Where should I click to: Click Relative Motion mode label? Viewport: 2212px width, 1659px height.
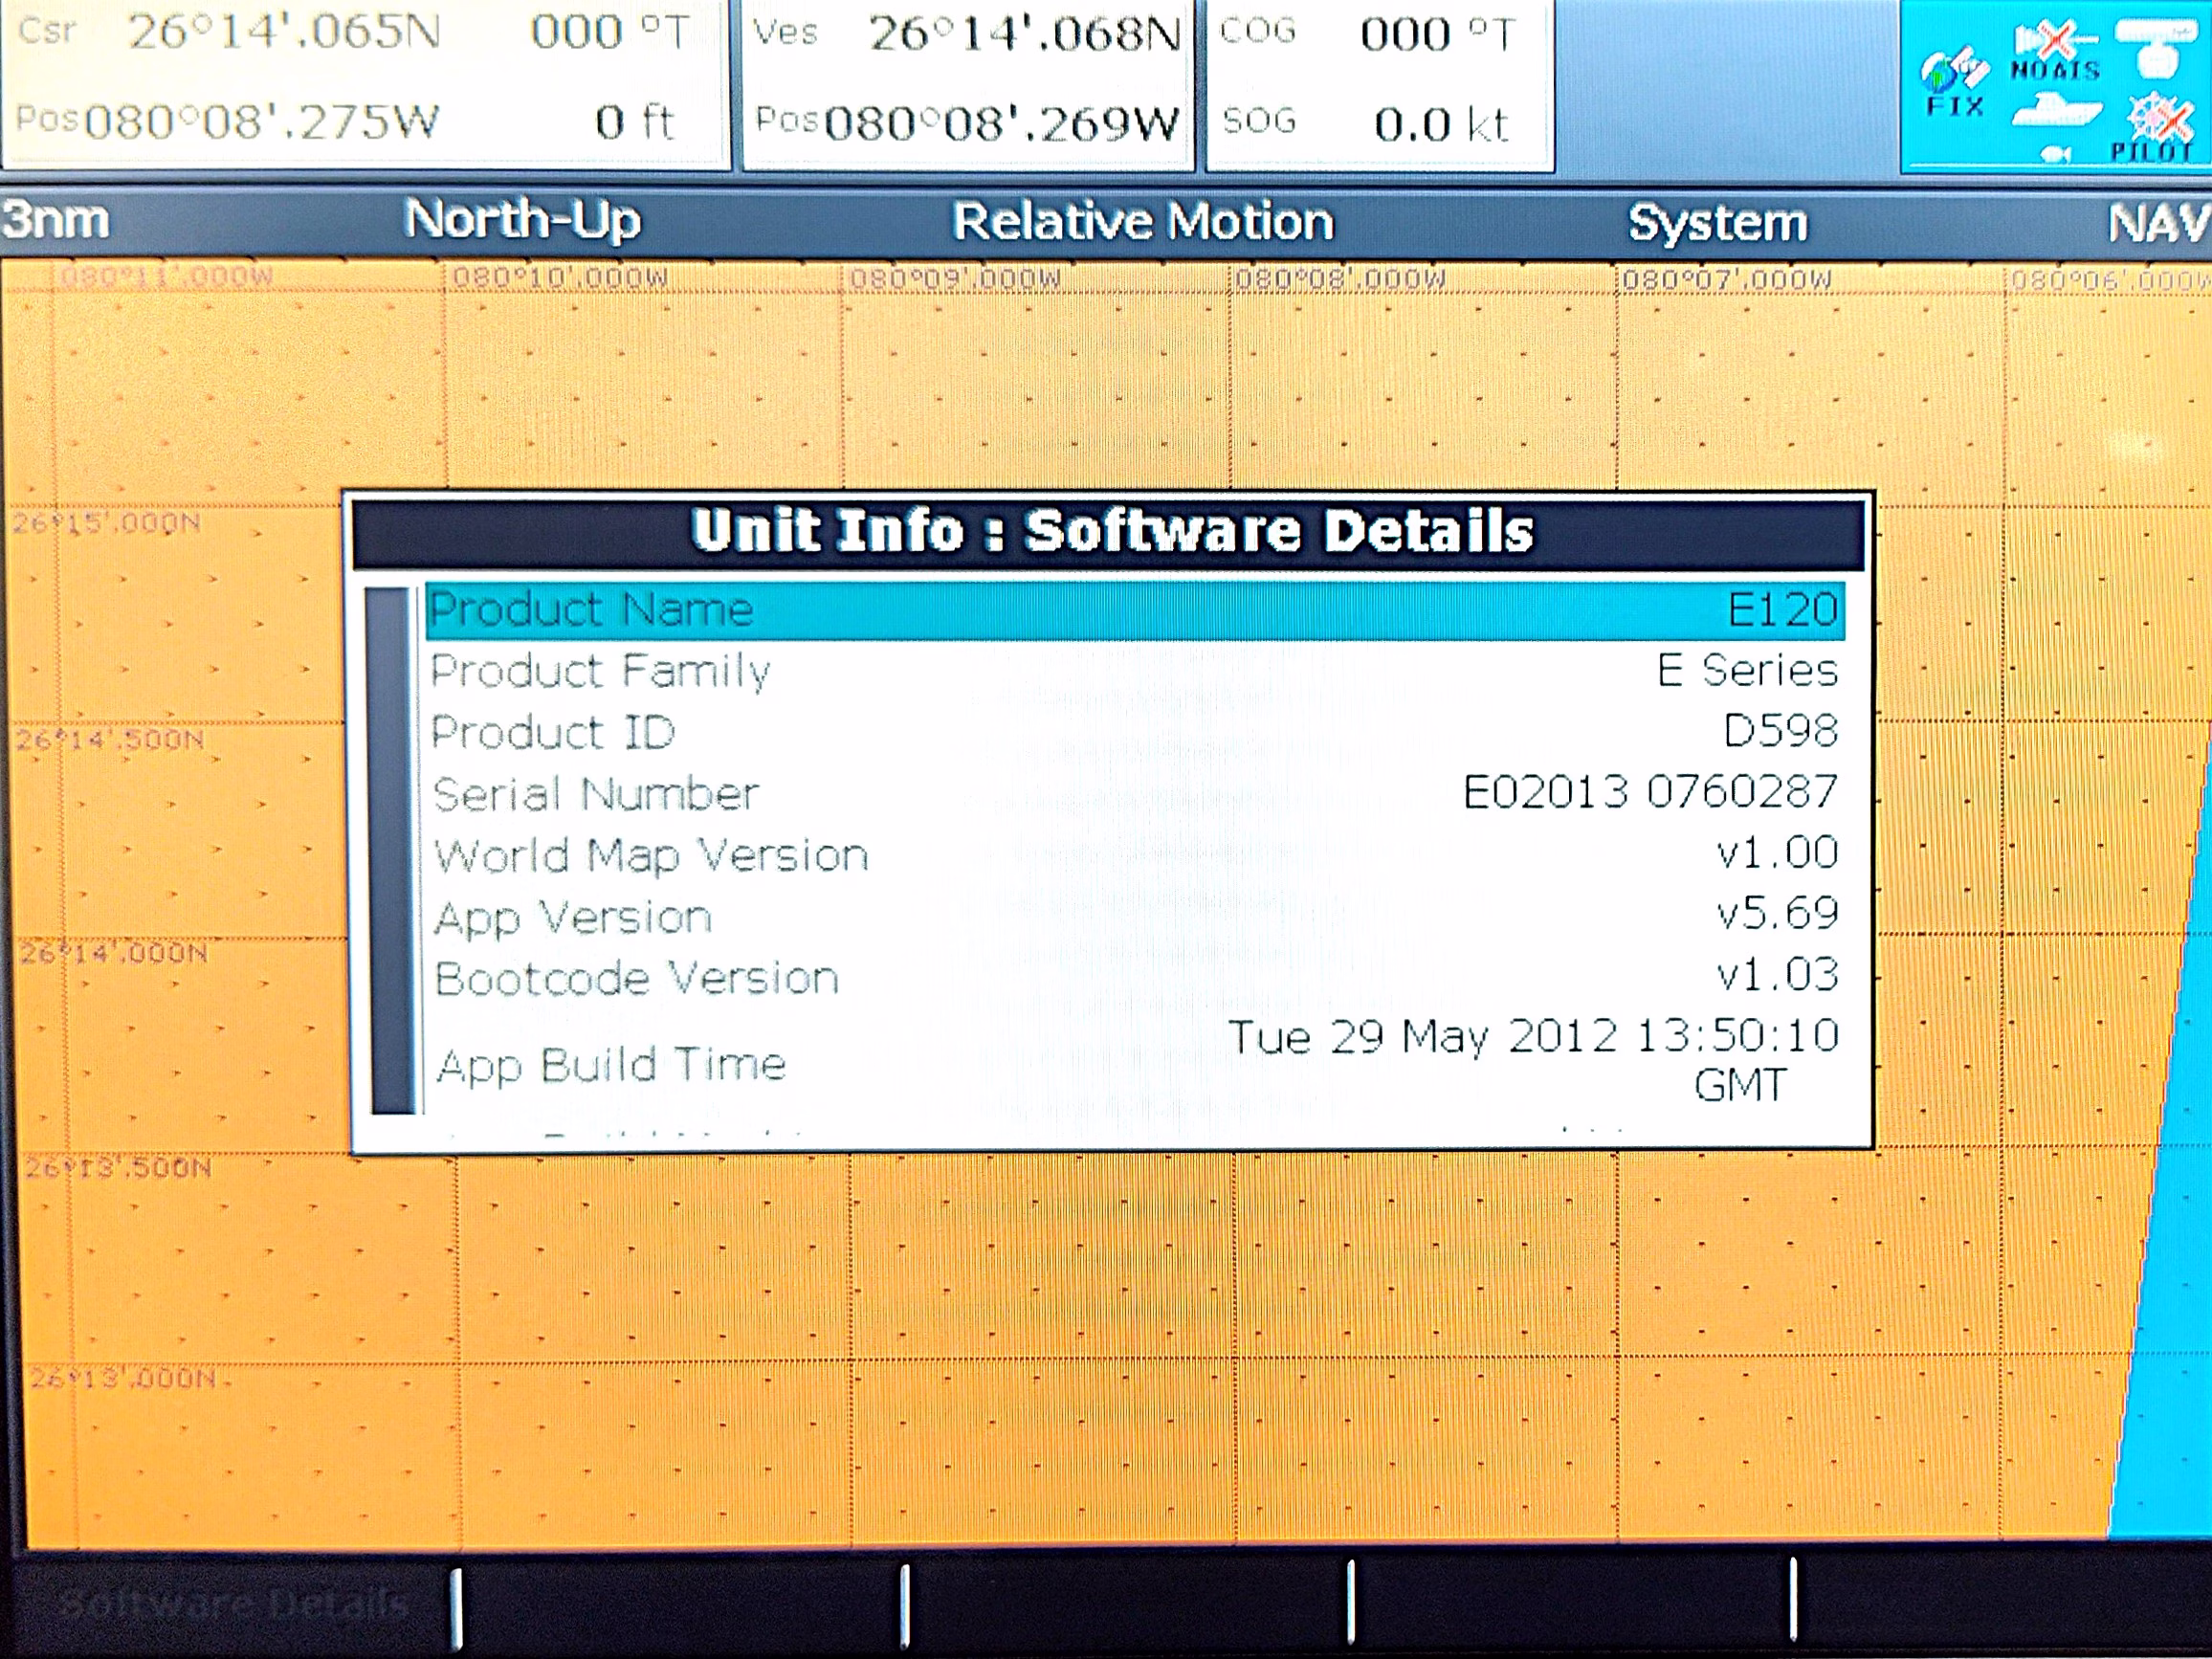pos(1142,221)
